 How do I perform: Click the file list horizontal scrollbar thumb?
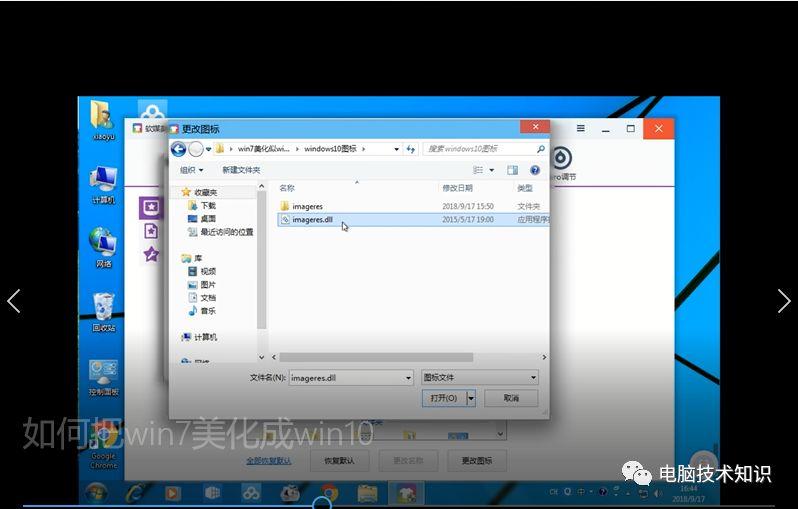[x=377, y=357]
